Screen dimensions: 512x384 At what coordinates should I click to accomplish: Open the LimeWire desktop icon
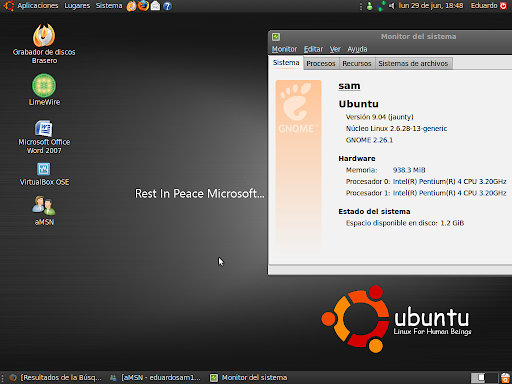44,86
